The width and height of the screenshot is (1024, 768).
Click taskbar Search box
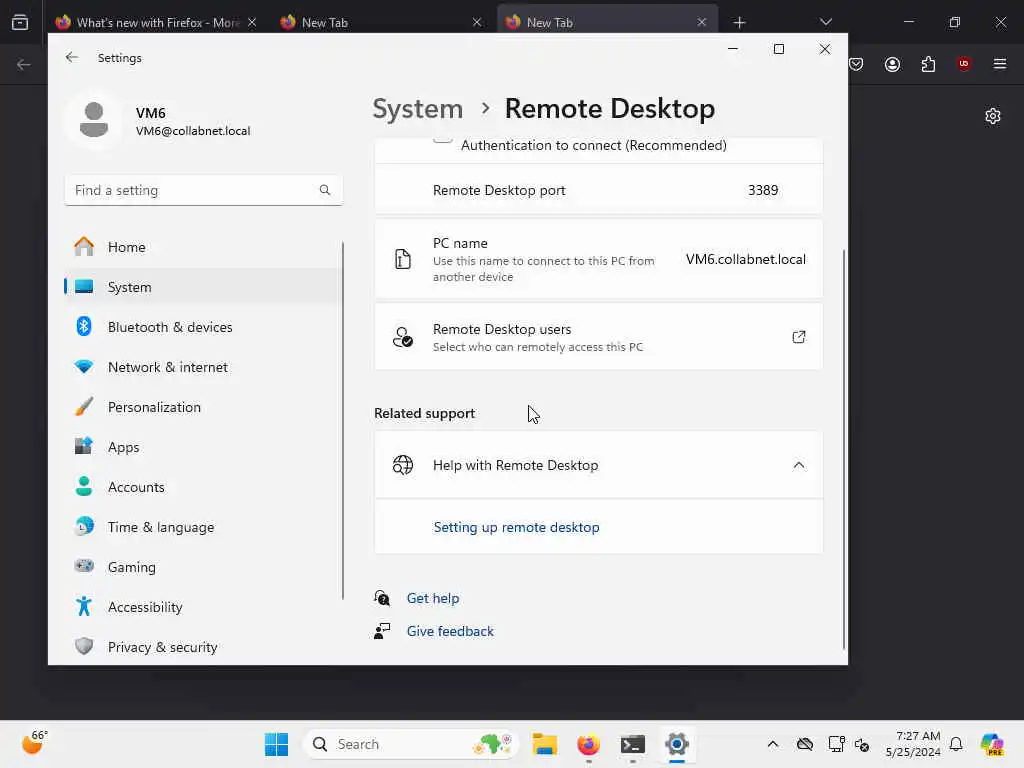click(x=411, y=744)
